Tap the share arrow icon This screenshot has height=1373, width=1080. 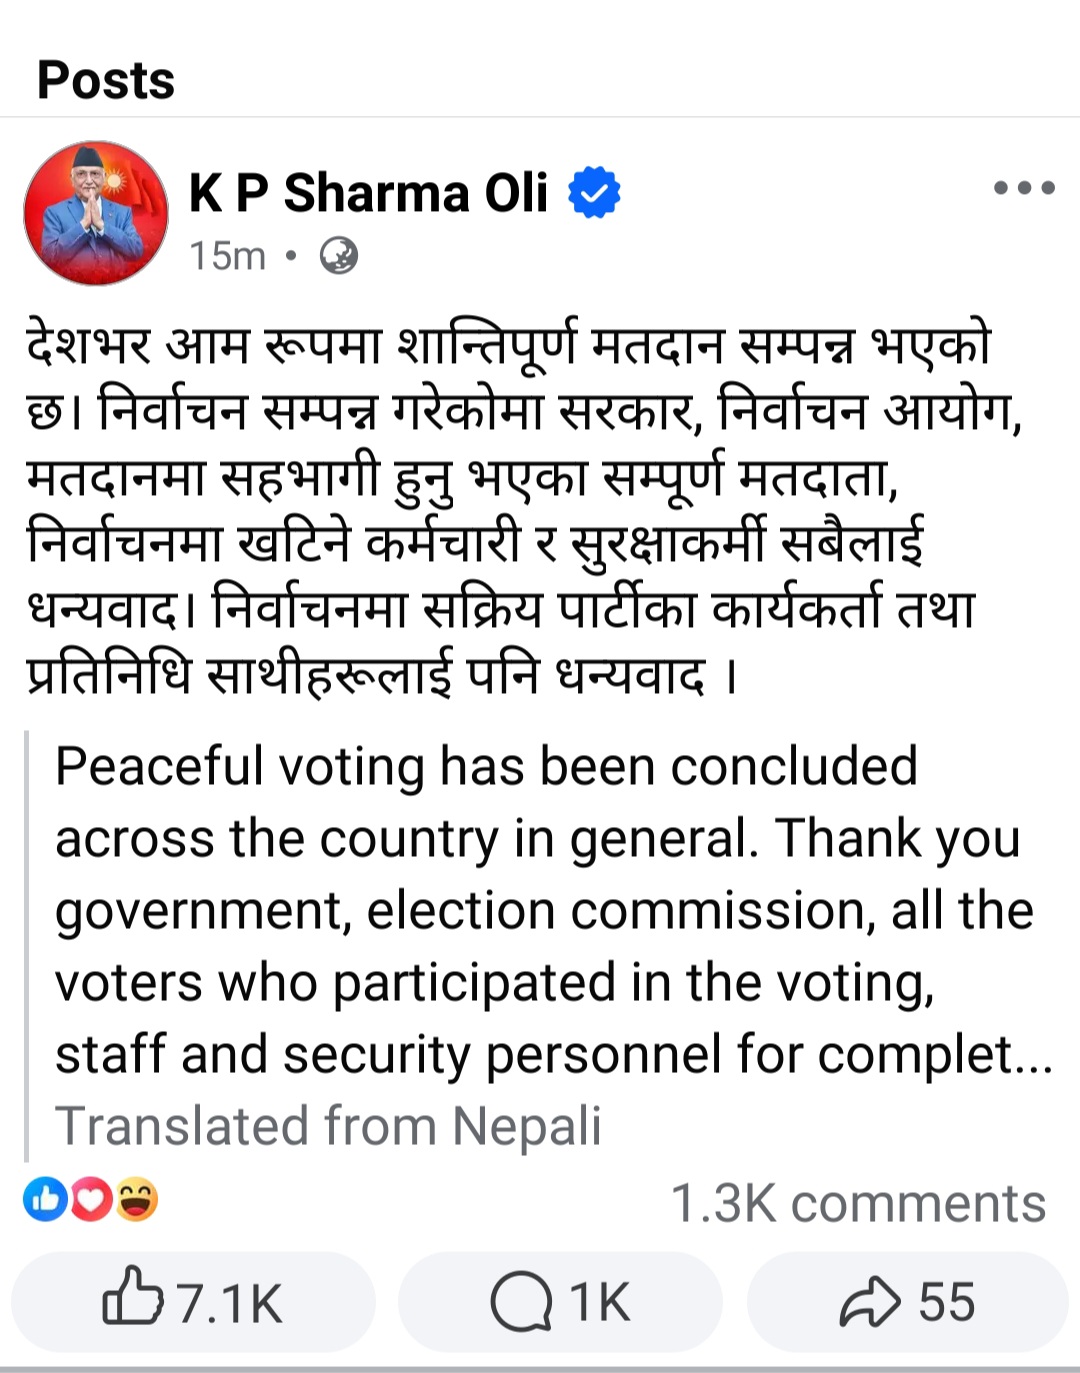pos(869,1302)
